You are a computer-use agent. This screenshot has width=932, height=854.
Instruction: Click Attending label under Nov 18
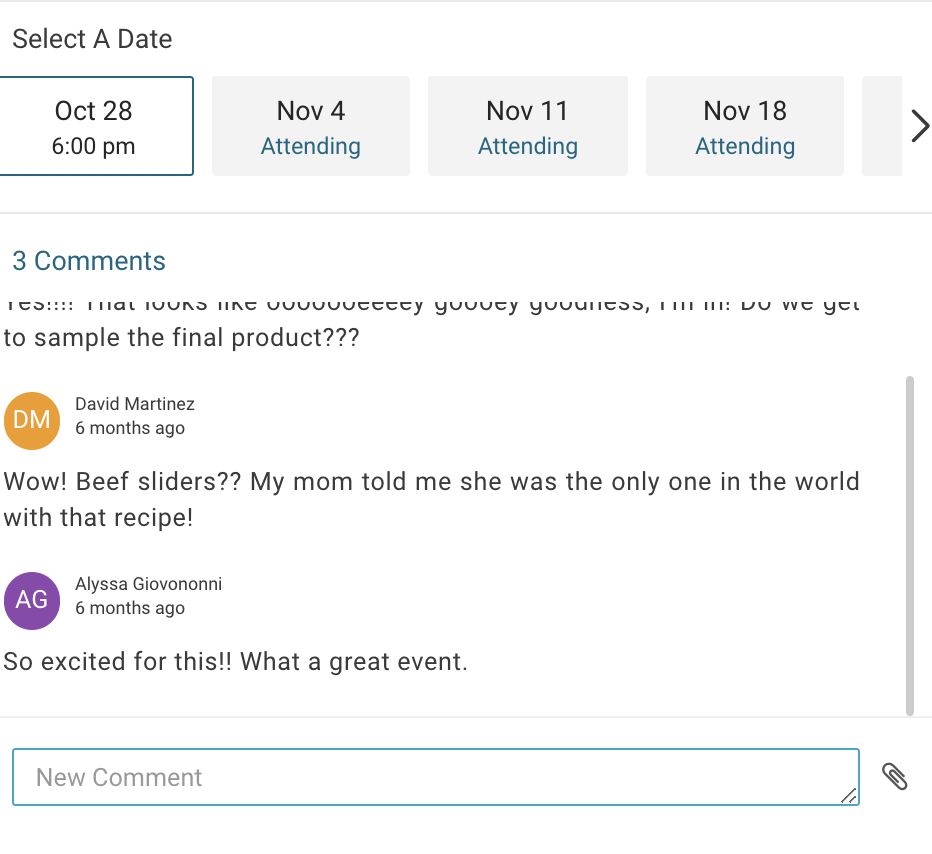point(745,146)
